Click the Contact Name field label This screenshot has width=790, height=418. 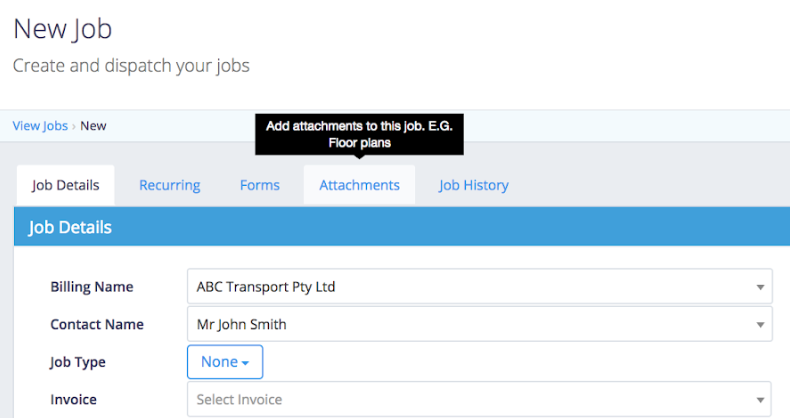(97, 324)
